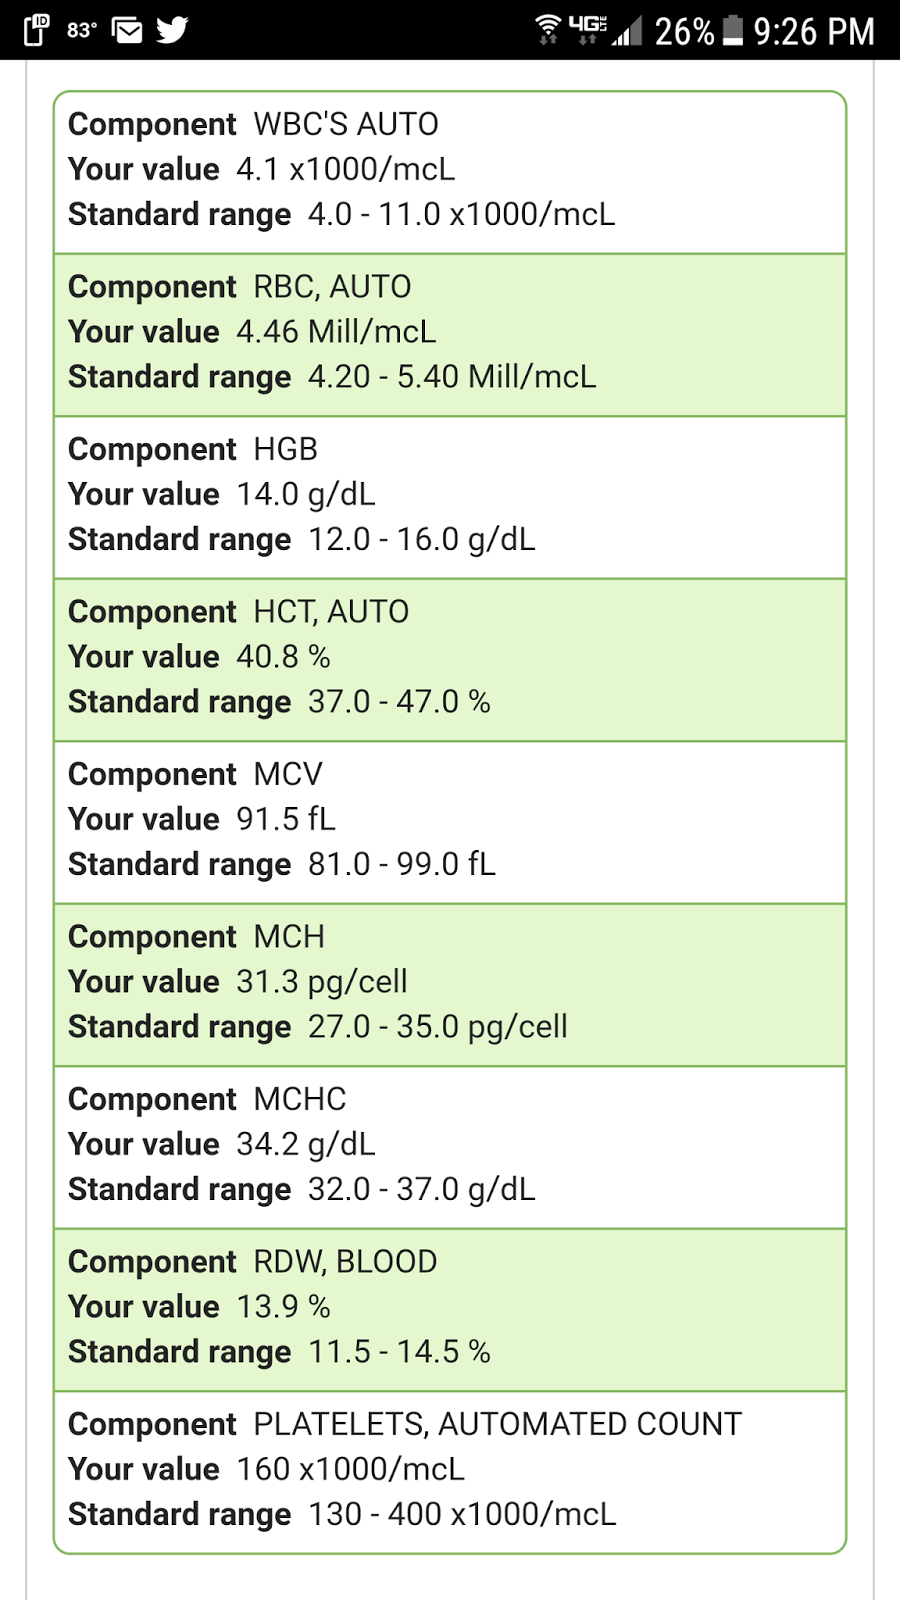Tap the battery icon showing 26%
900x1600 pixels.
(733, 31)
